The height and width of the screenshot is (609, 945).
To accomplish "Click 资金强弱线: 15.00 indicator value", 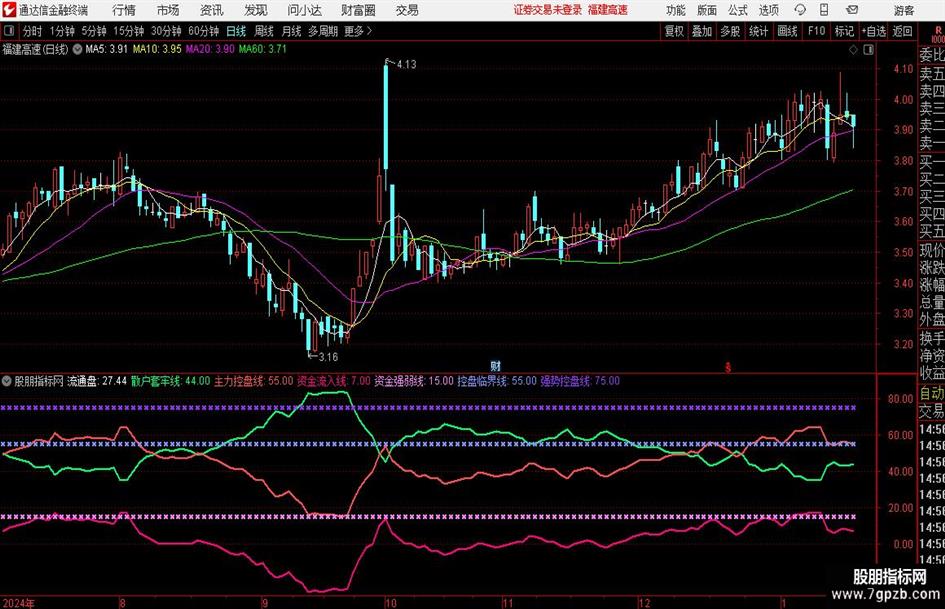I will [414, 381].
